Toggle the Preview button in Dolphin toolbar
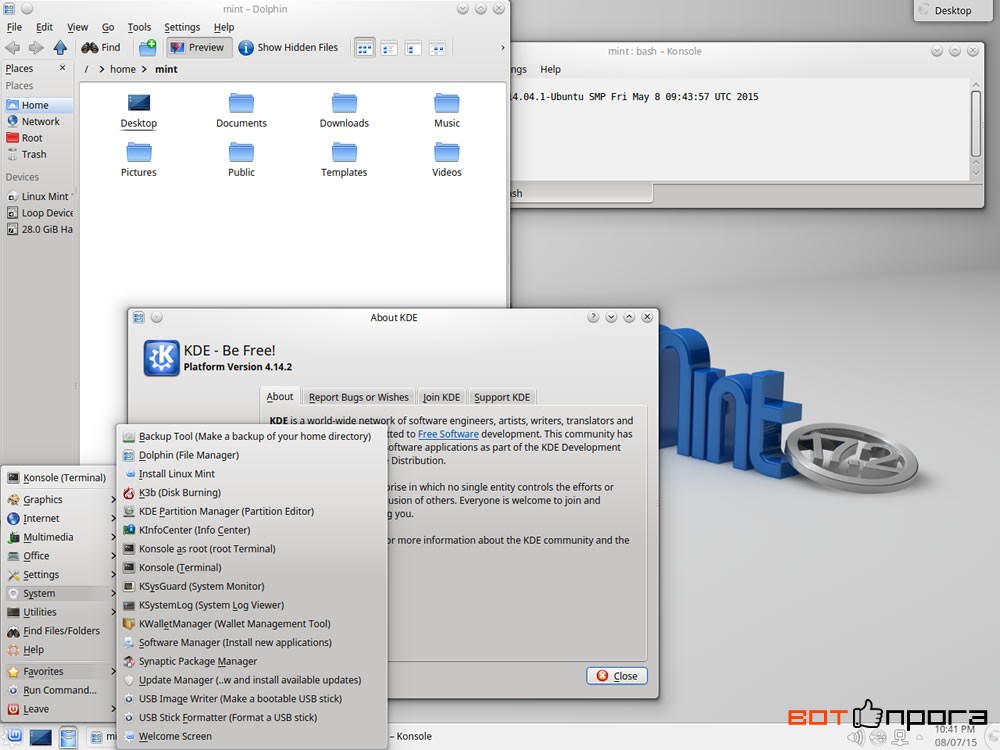 point(197,47)
